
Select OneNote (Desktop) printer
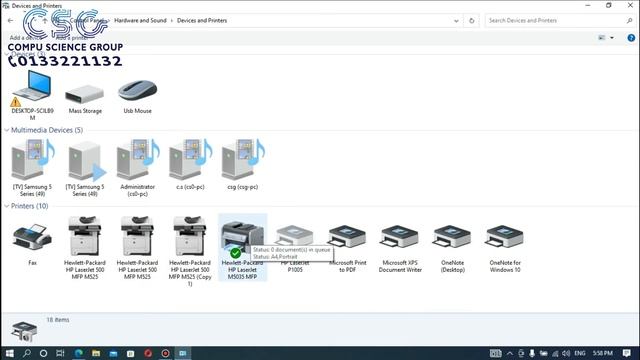click(453, 248)
